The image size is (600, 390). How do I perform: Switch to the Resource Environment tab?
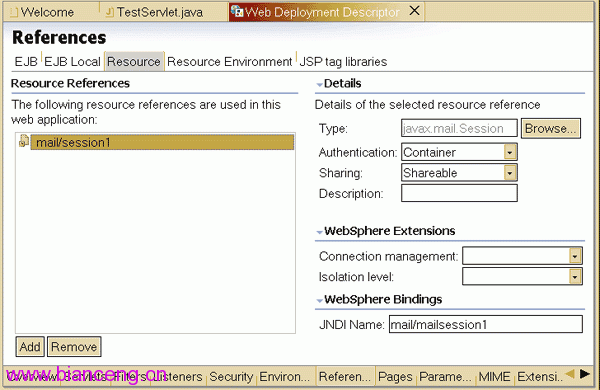[230, 62]
